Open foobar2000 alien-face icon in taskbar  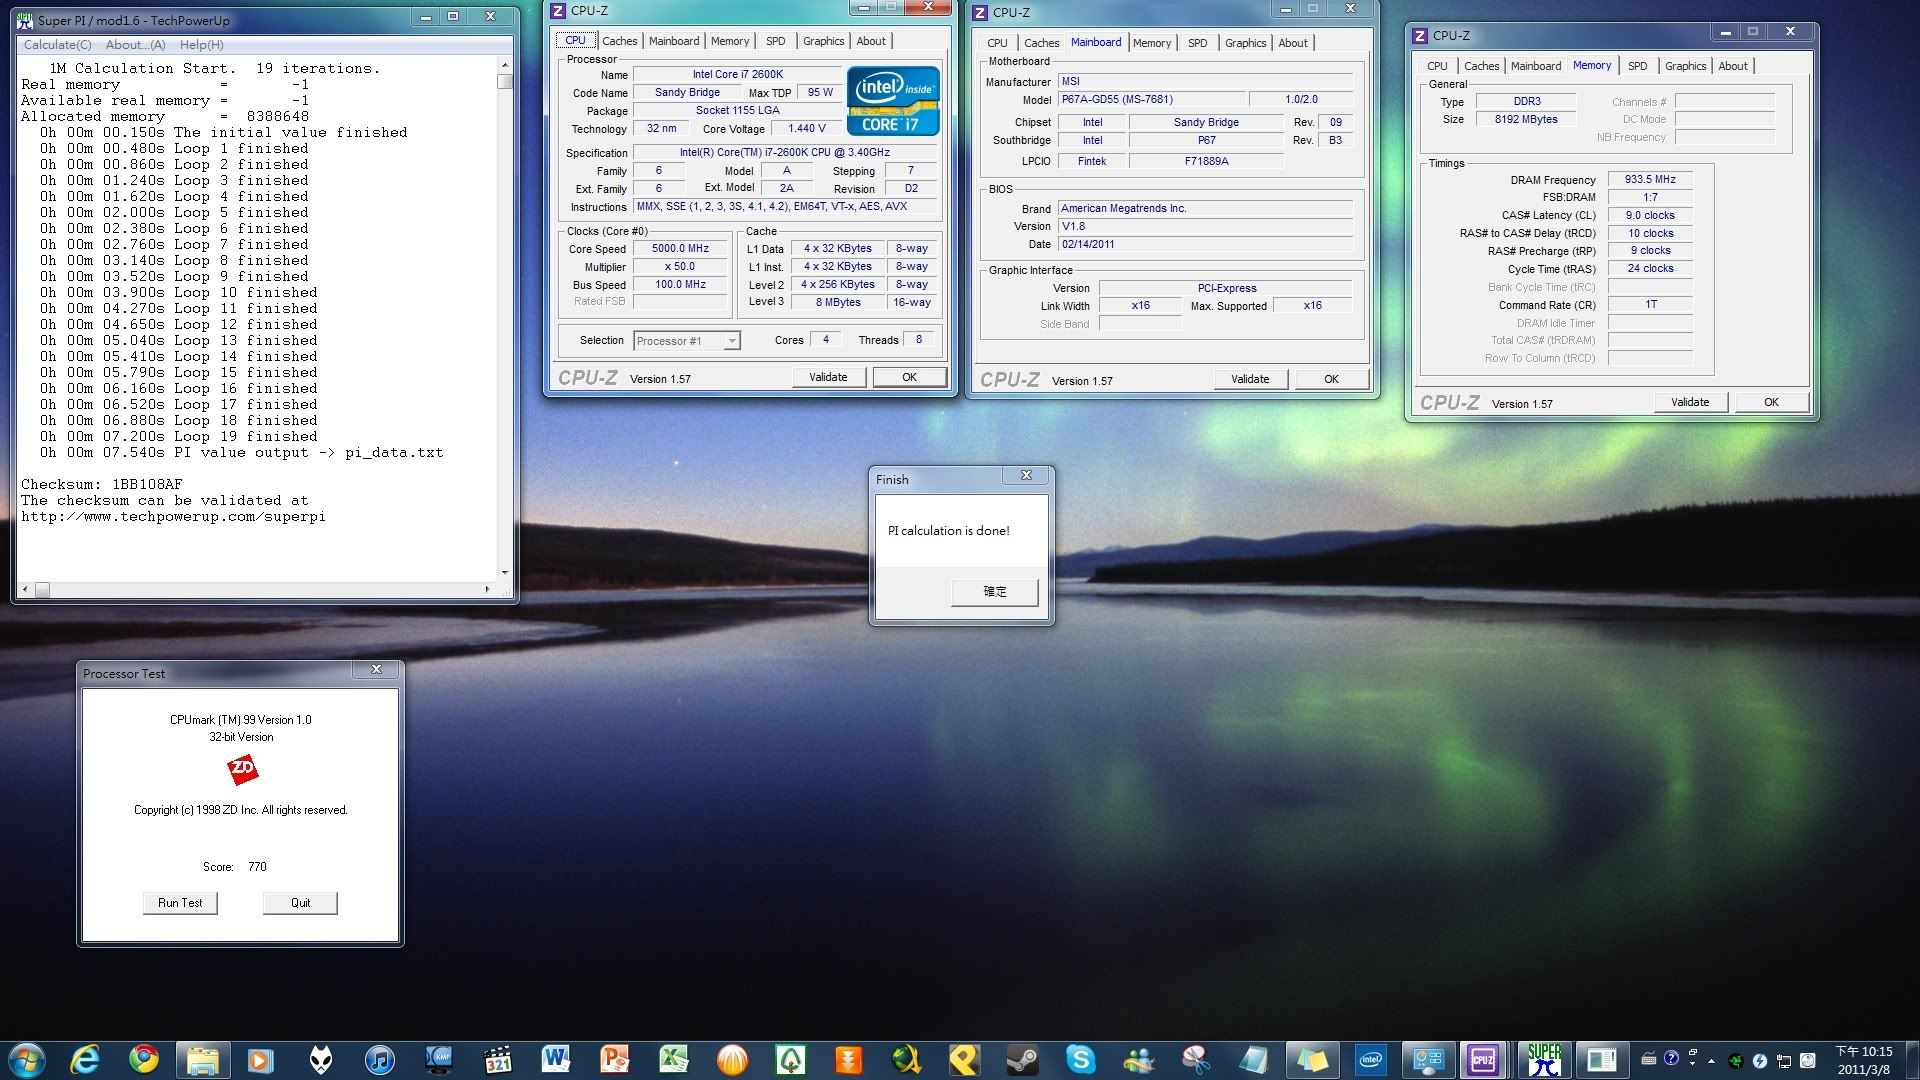[x=320, y=1060]
